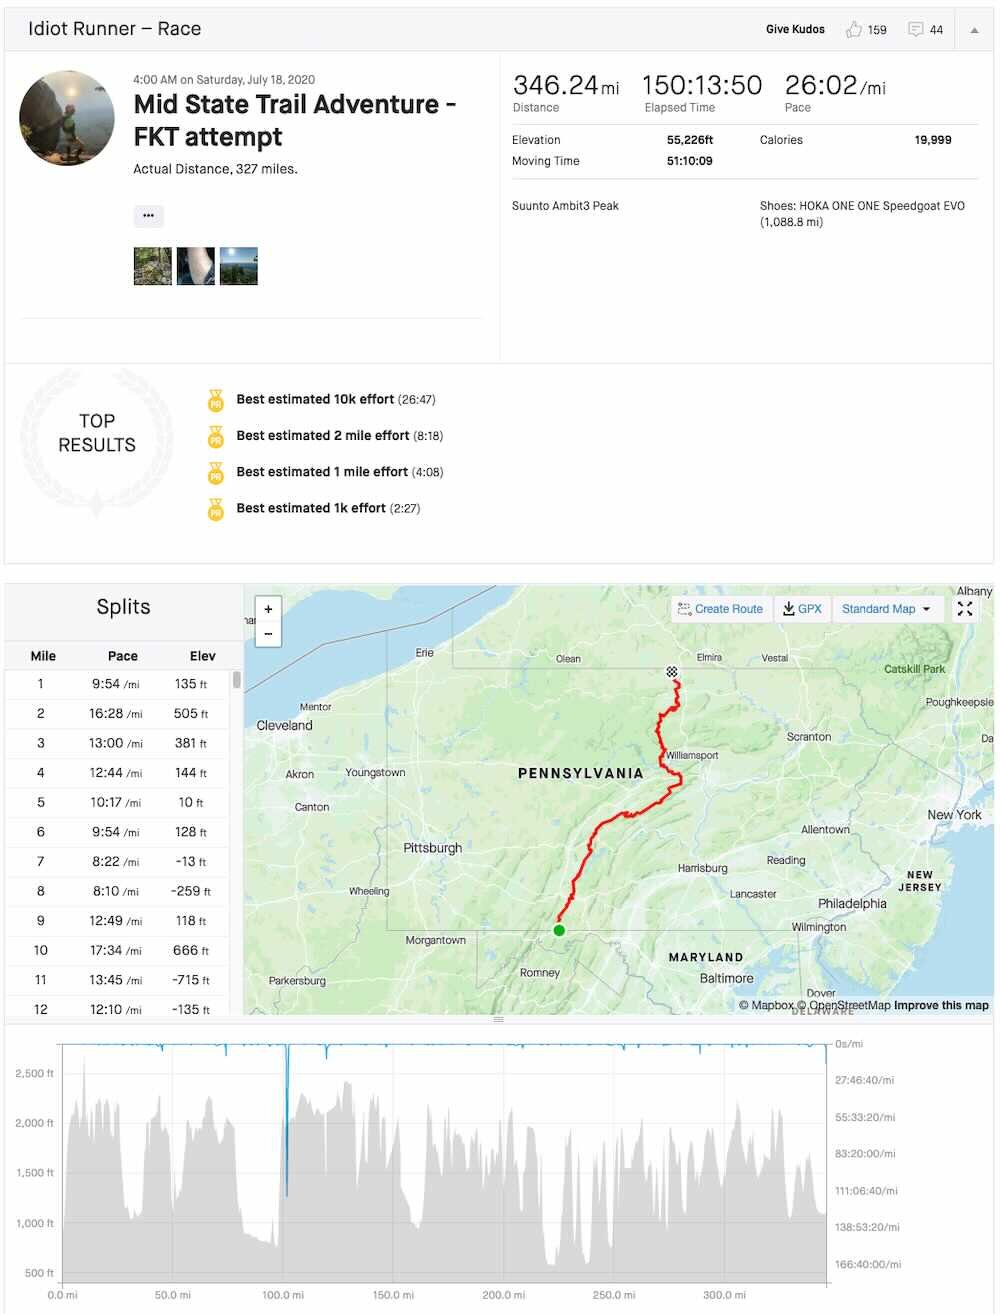Open the three-dots more options button
This screenshot has width=1000, height=1314.
(x=148, y=216)
